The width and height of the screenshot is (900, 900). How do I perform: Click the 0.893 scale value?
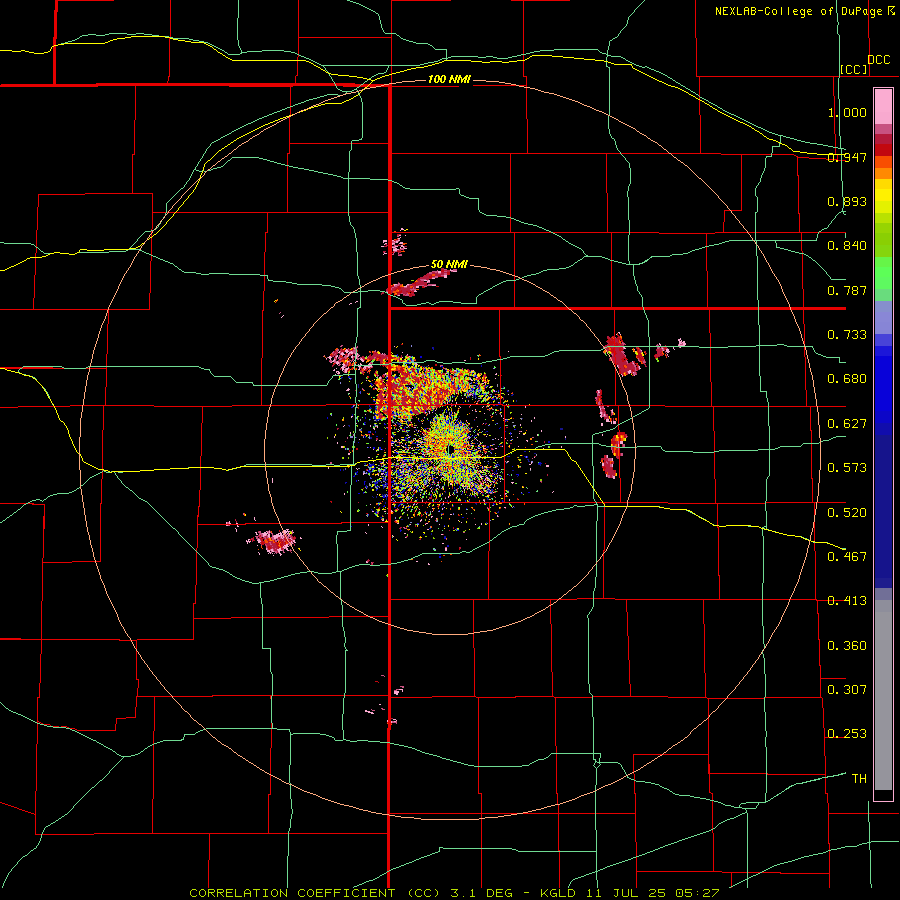847,201
